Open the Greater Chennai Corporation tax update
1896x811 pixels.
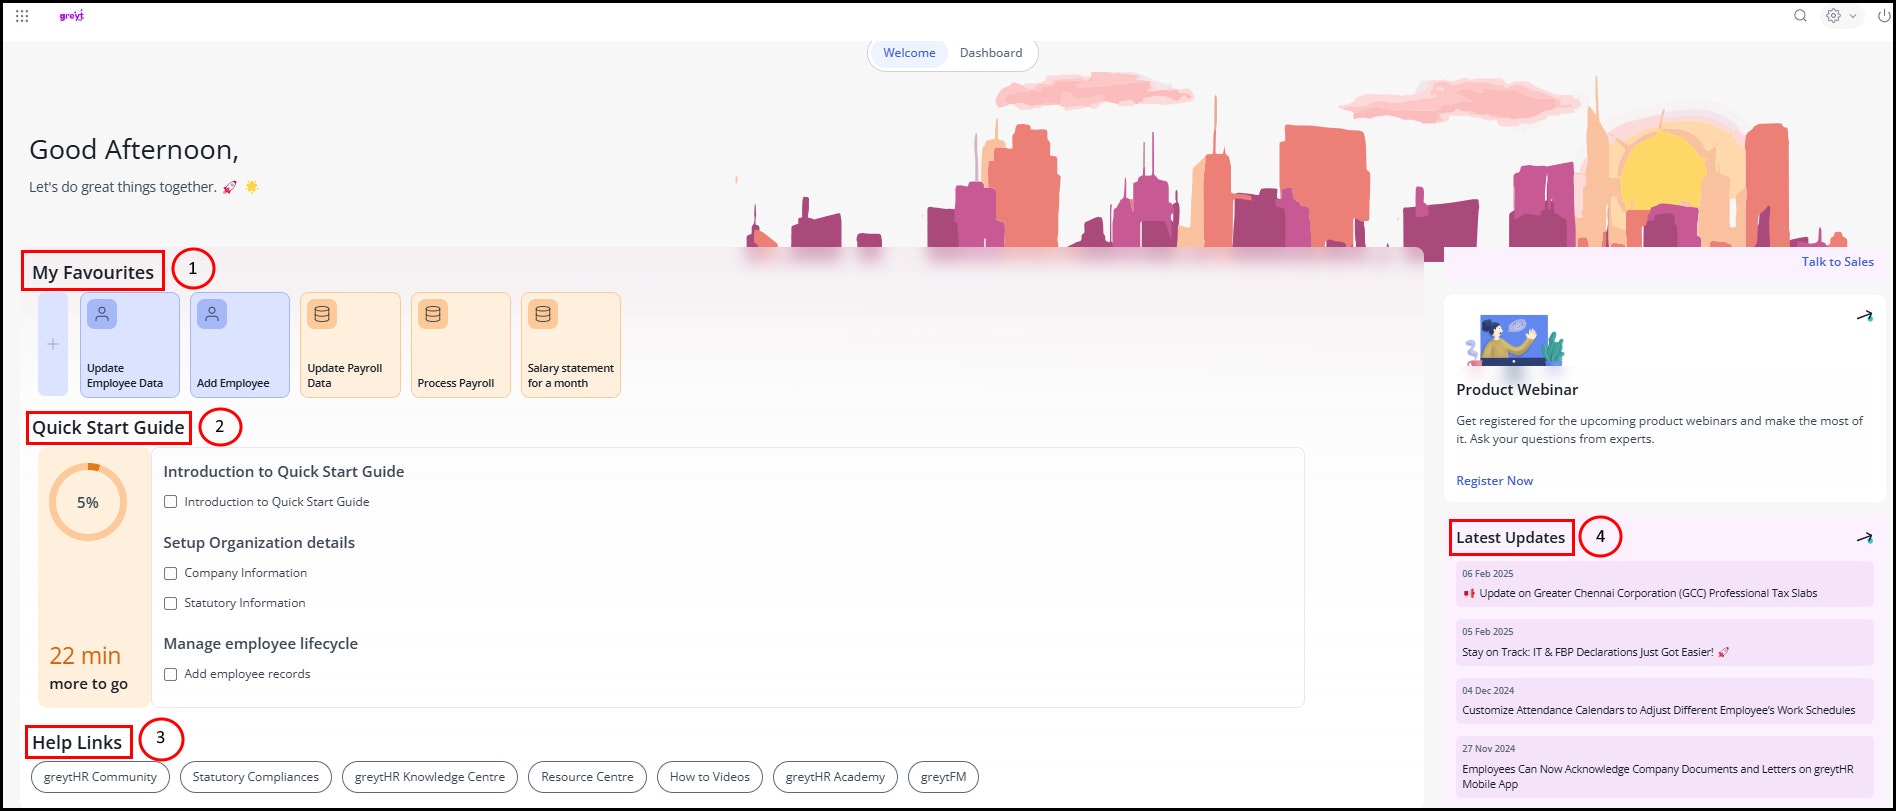pos(1665,584)
